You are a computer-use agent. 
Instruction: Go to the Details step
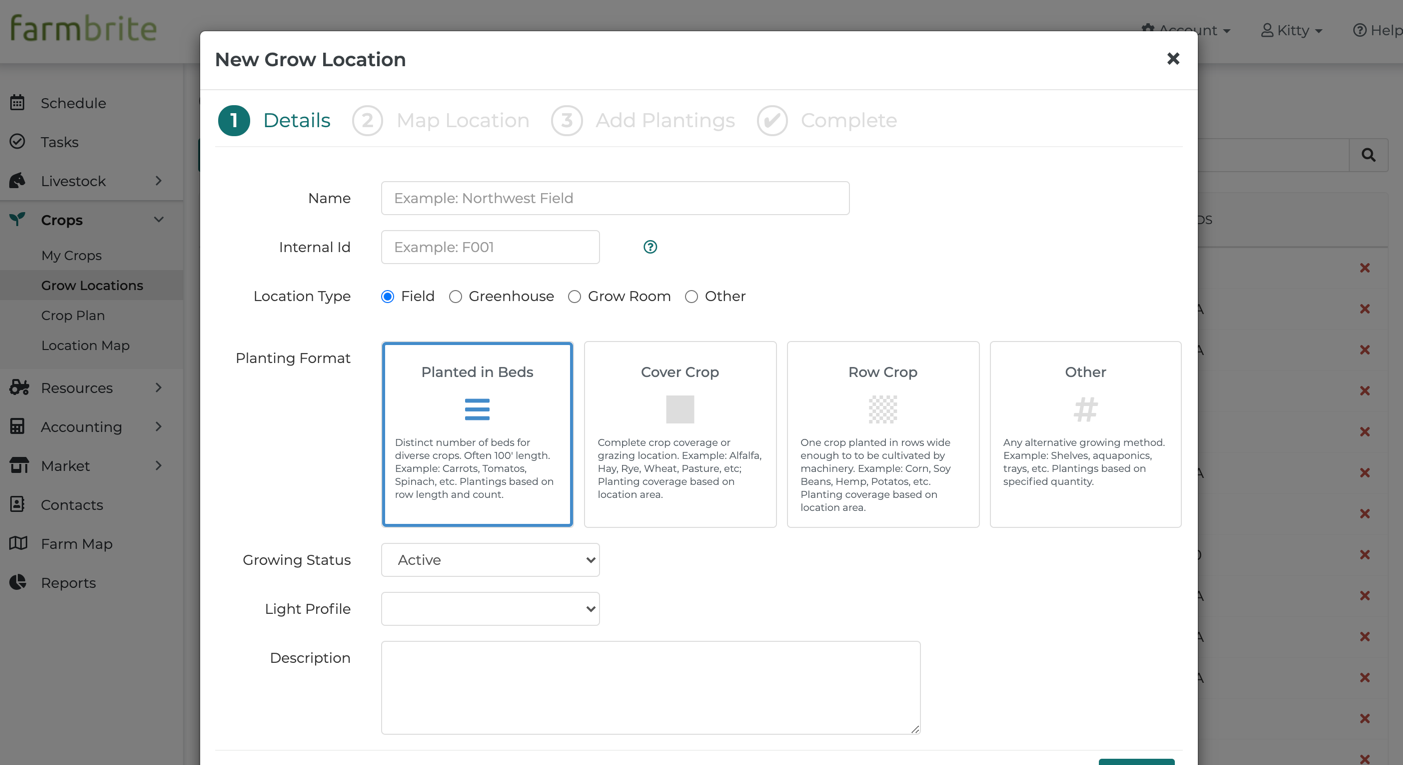(x=275, y=121)
